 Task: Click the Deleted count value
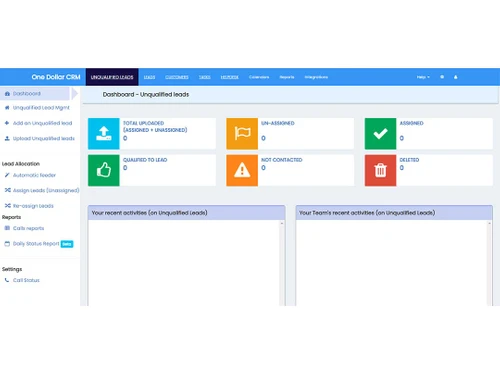(x=402, y=168)
